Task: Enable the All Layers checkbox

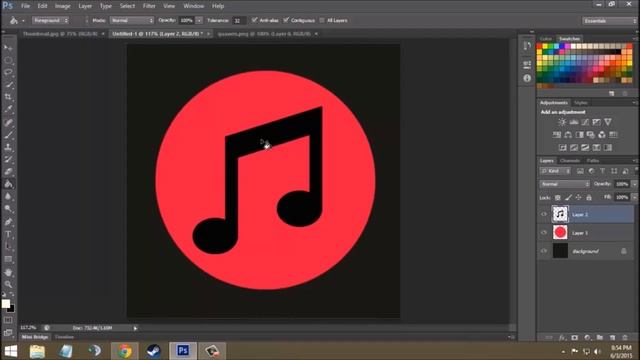Action: [322, 20]
